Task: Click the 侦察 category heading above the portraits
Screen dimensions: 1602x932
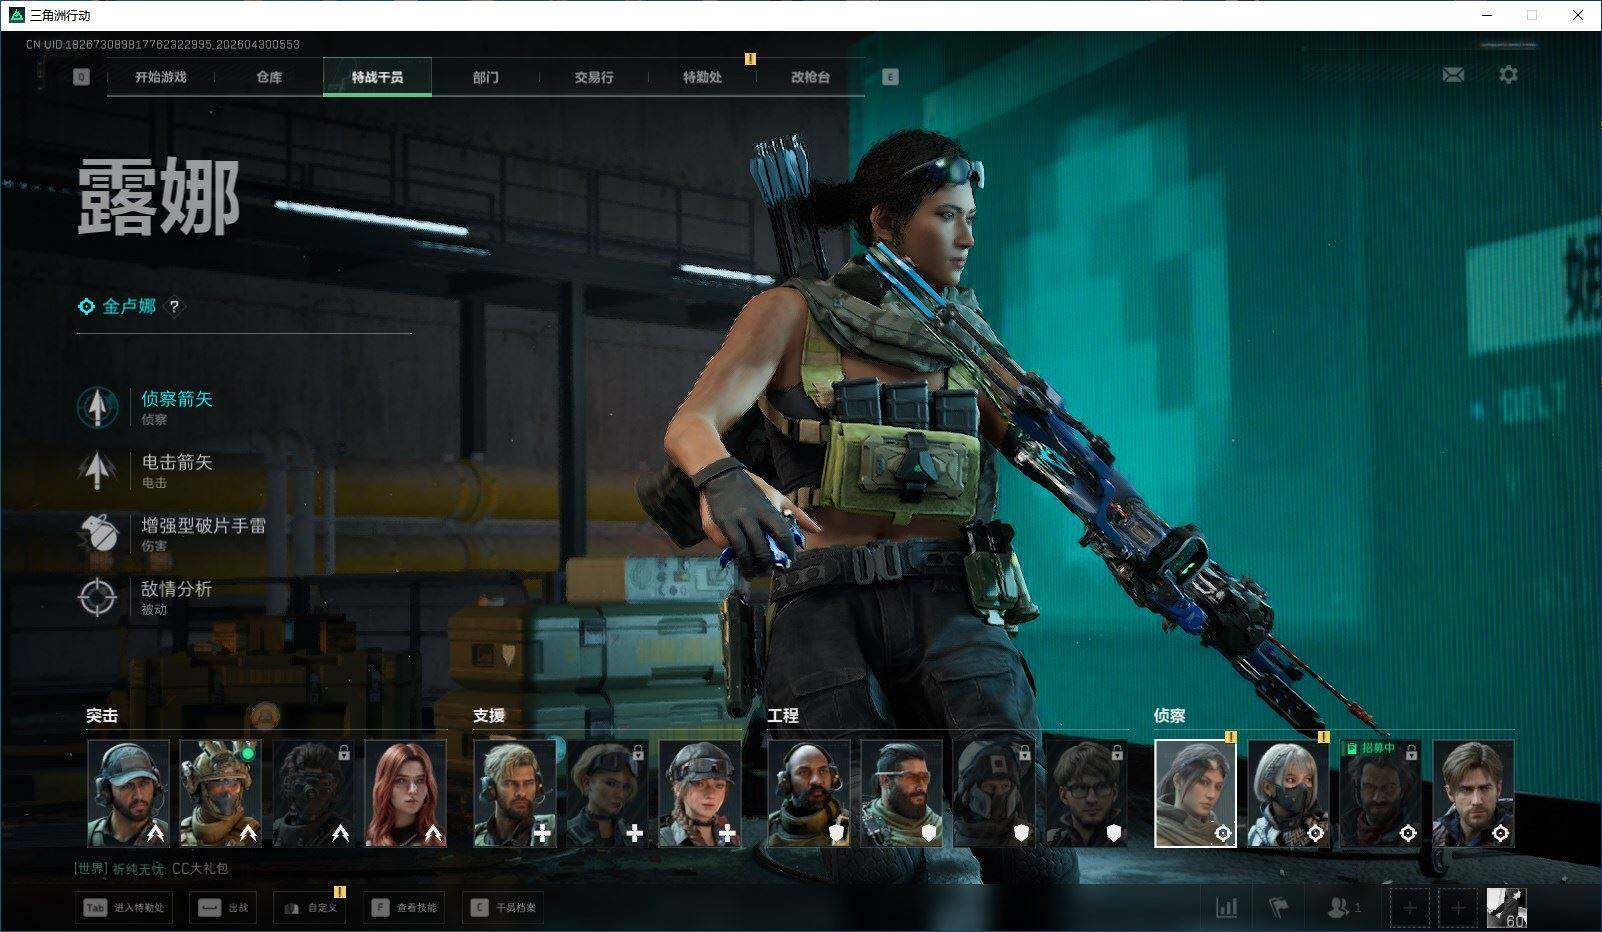Action: [x=1170, y=716]
